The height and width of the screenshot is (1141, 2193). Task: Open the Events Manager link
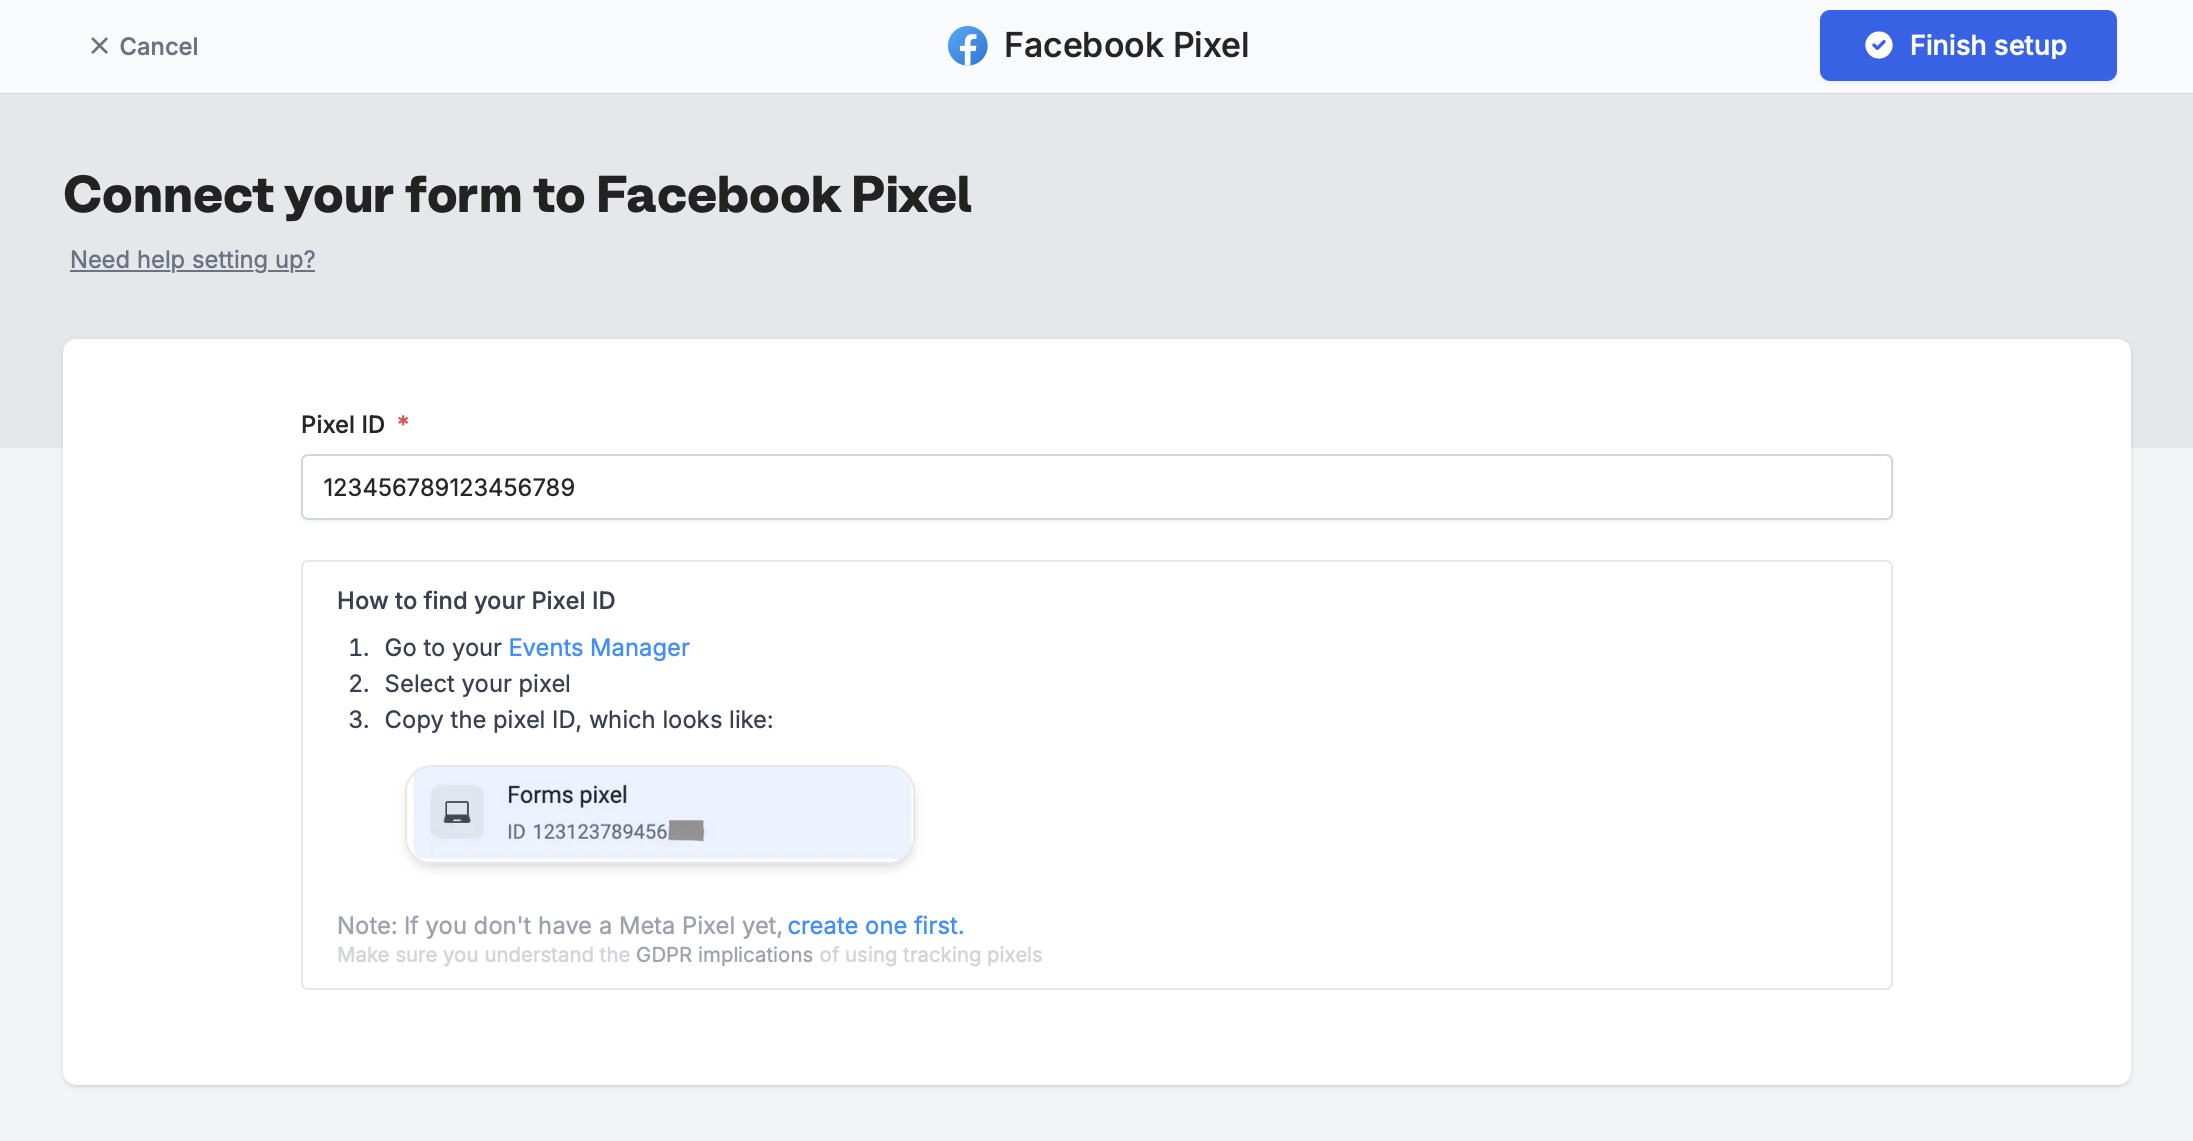pyautogui.click(x=598, y=647)
